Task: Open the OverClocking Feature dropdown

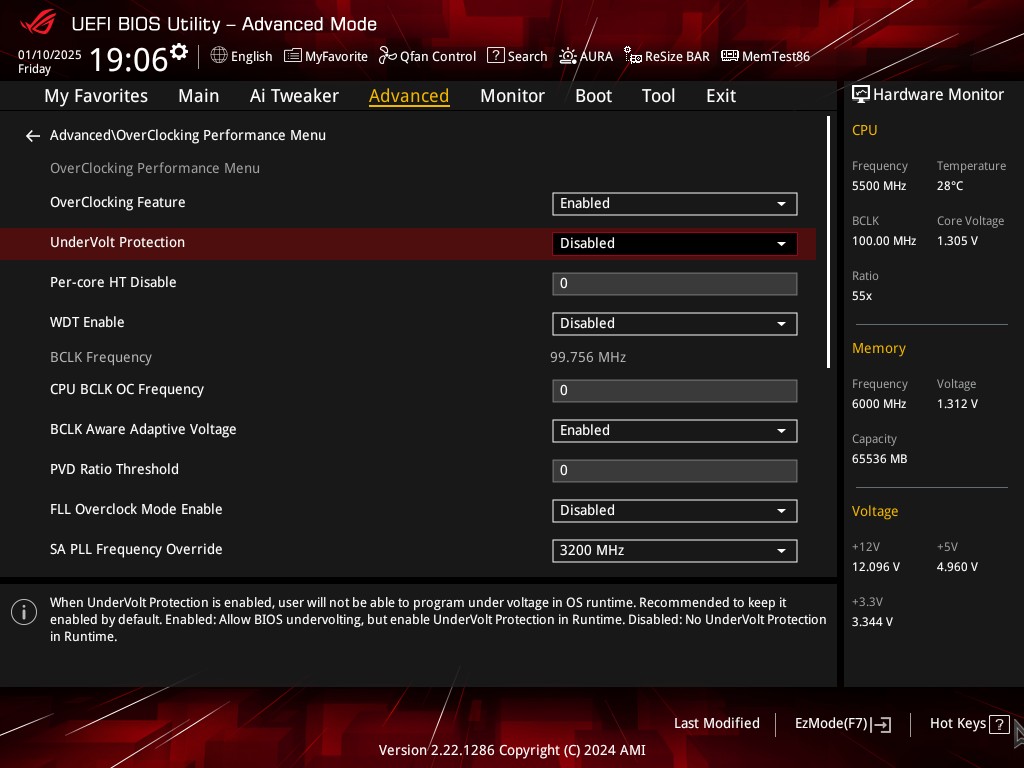Action: (x=674, y=203)
